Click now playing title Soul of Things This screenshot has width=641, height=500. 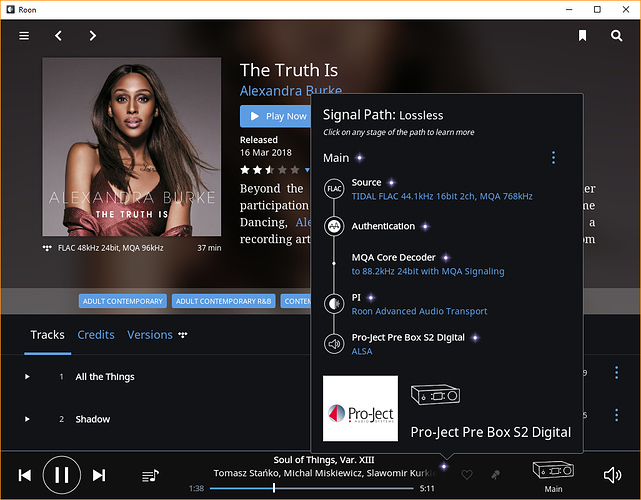(324, 460)
